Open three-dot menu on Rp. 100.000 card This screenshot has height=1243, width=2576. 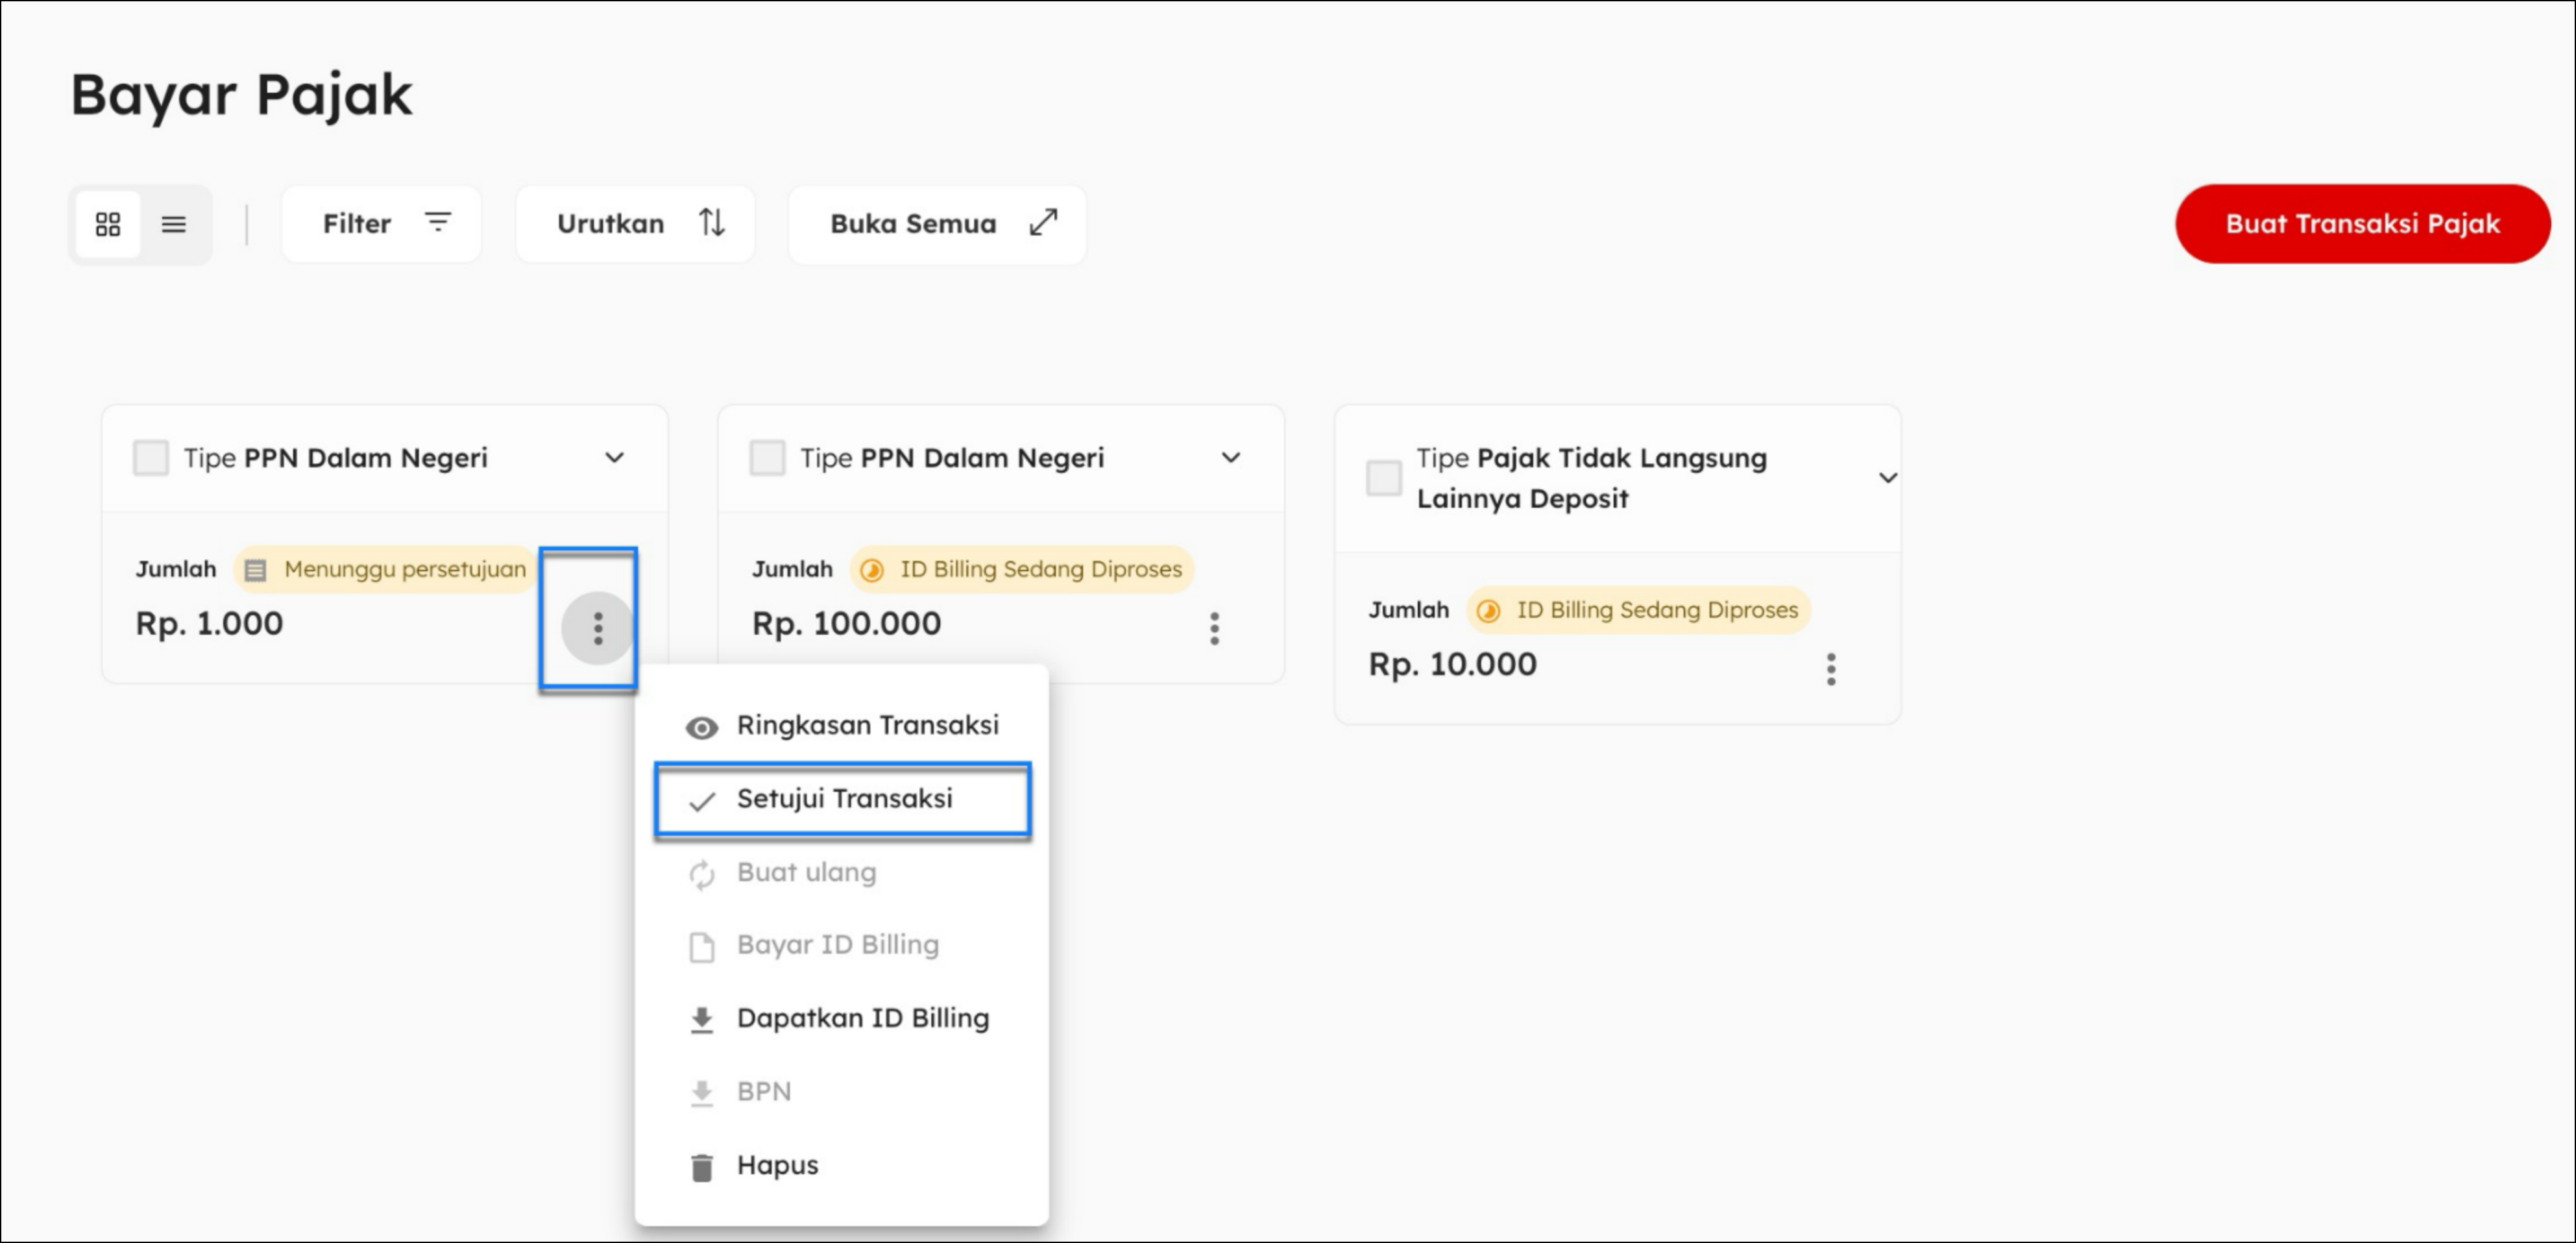[1214, 628]
